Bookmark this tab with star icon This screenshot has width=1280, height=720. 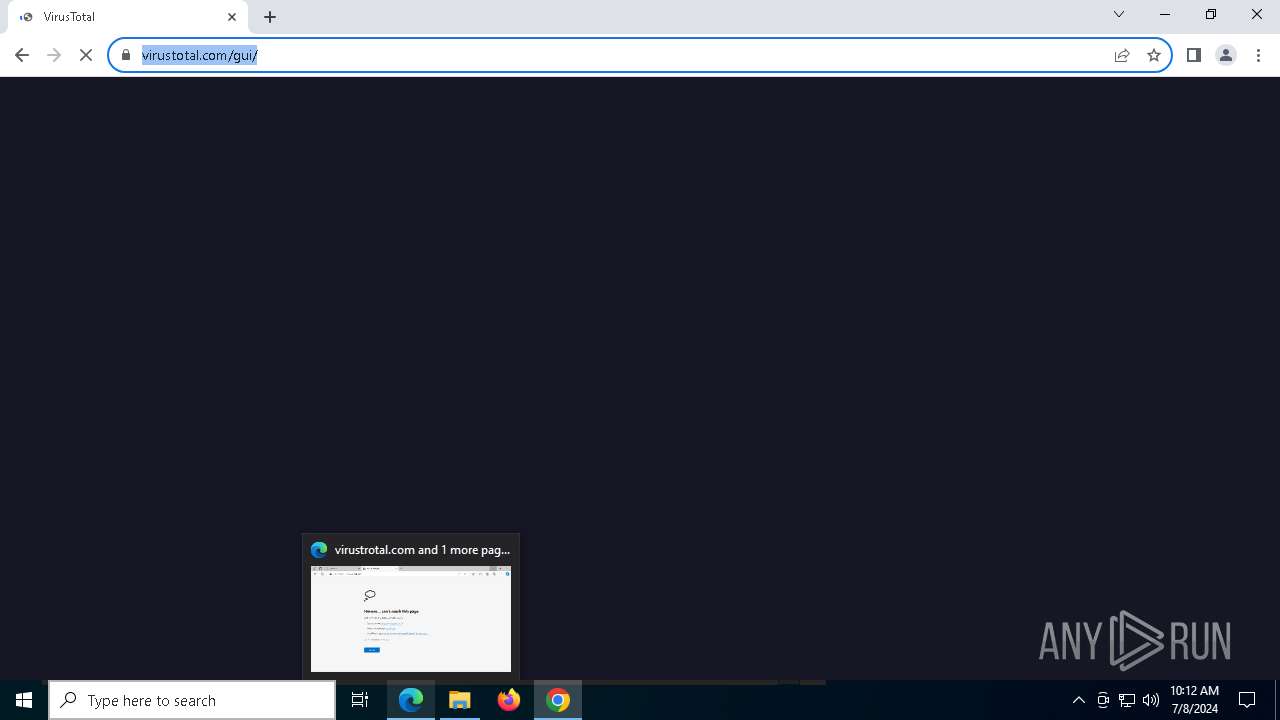click(1154, 55)
